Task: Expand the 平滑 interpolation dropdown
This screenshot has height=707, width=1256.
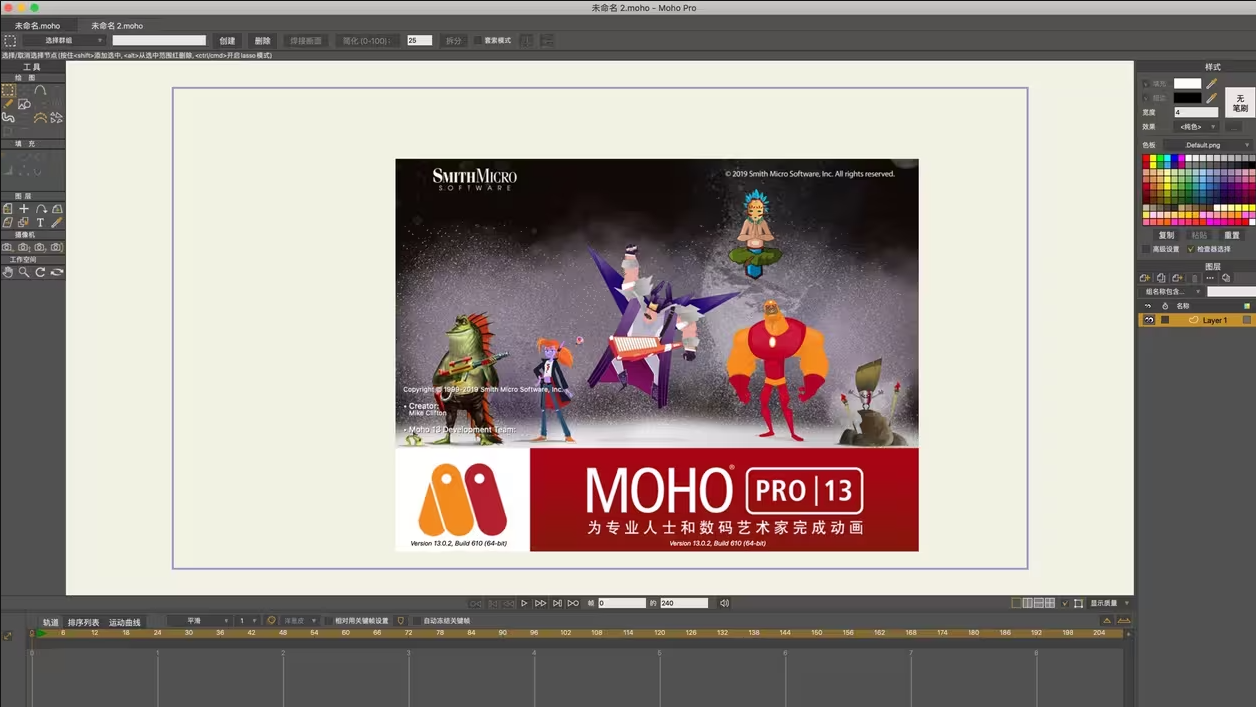Action: (199, 621)
